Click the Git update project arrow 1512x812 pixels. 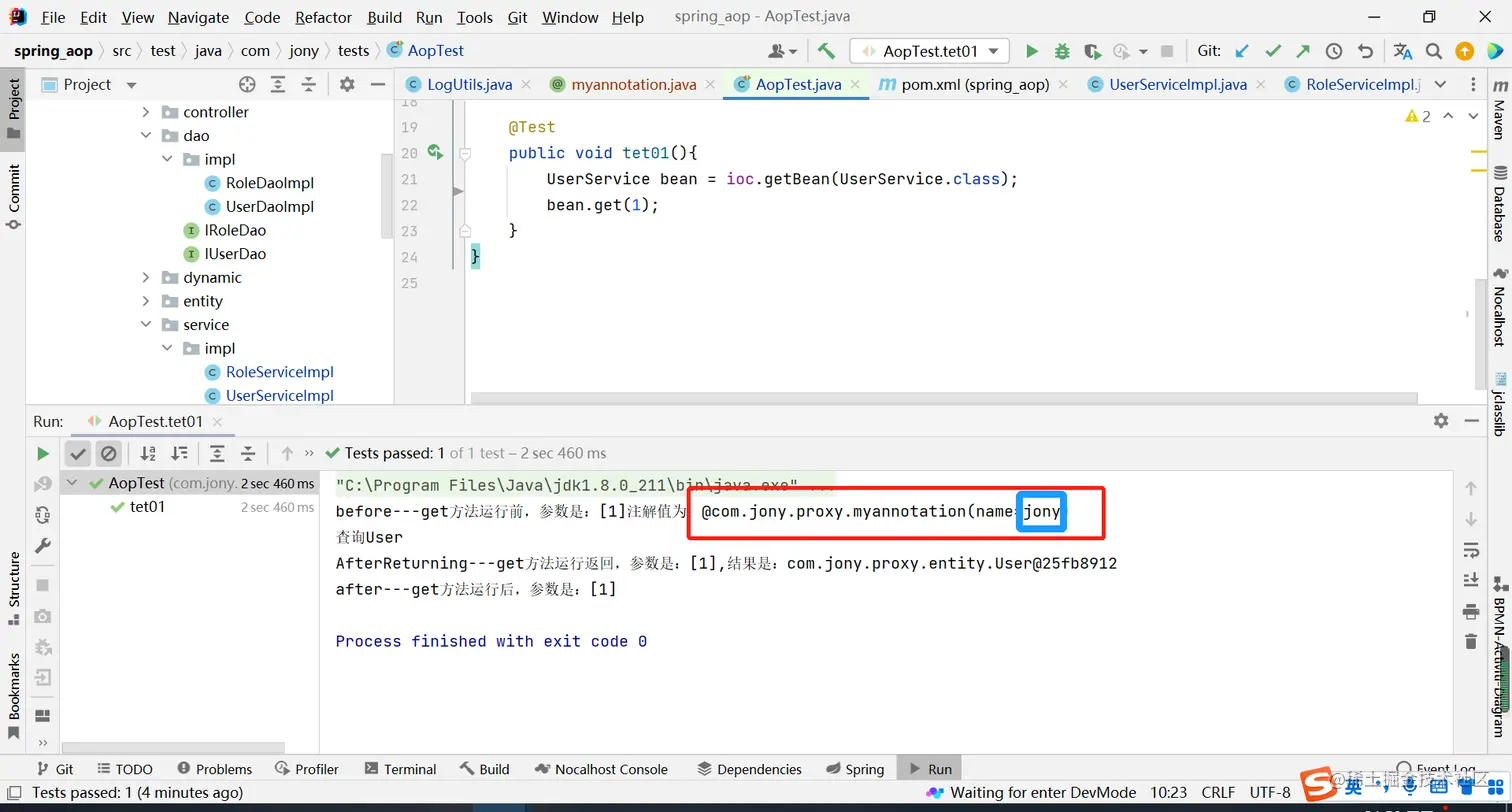1243,51
